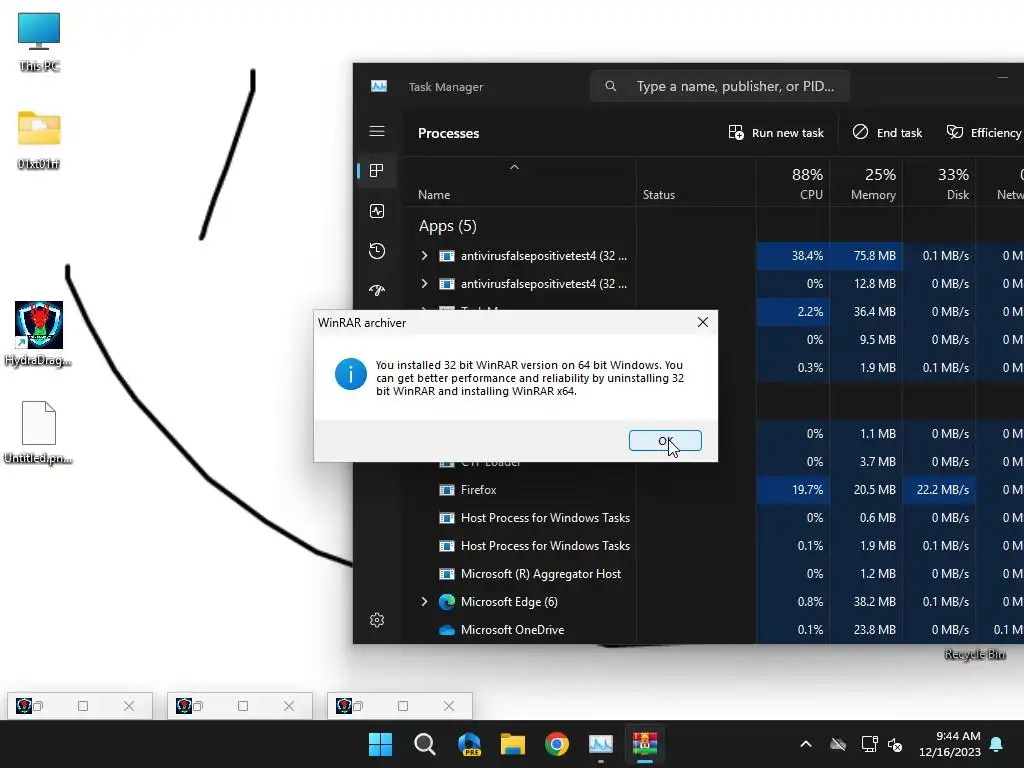This screenshot has width=1024, height=768.
Task: Open the Startup apps icon in sidebar
Action: (x=377, y=290)
